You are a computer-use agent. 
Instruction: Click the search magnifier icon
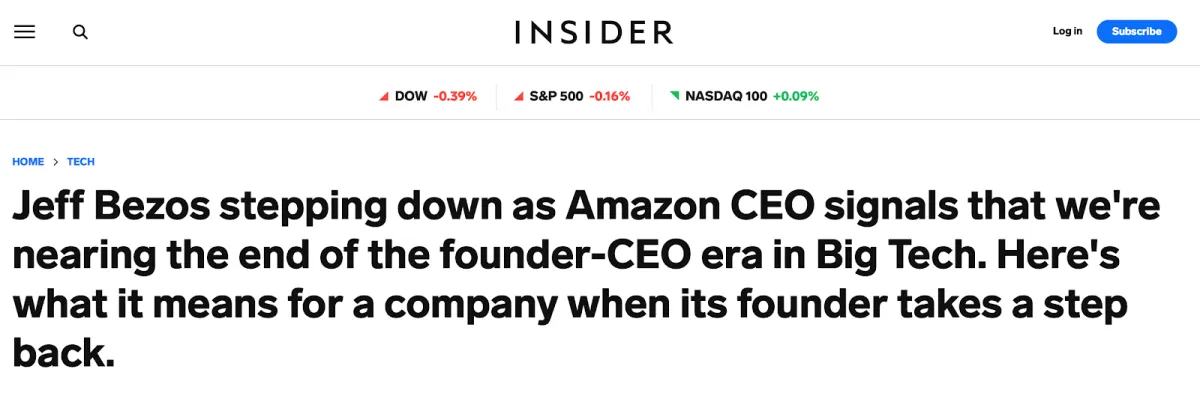[80, 32]
